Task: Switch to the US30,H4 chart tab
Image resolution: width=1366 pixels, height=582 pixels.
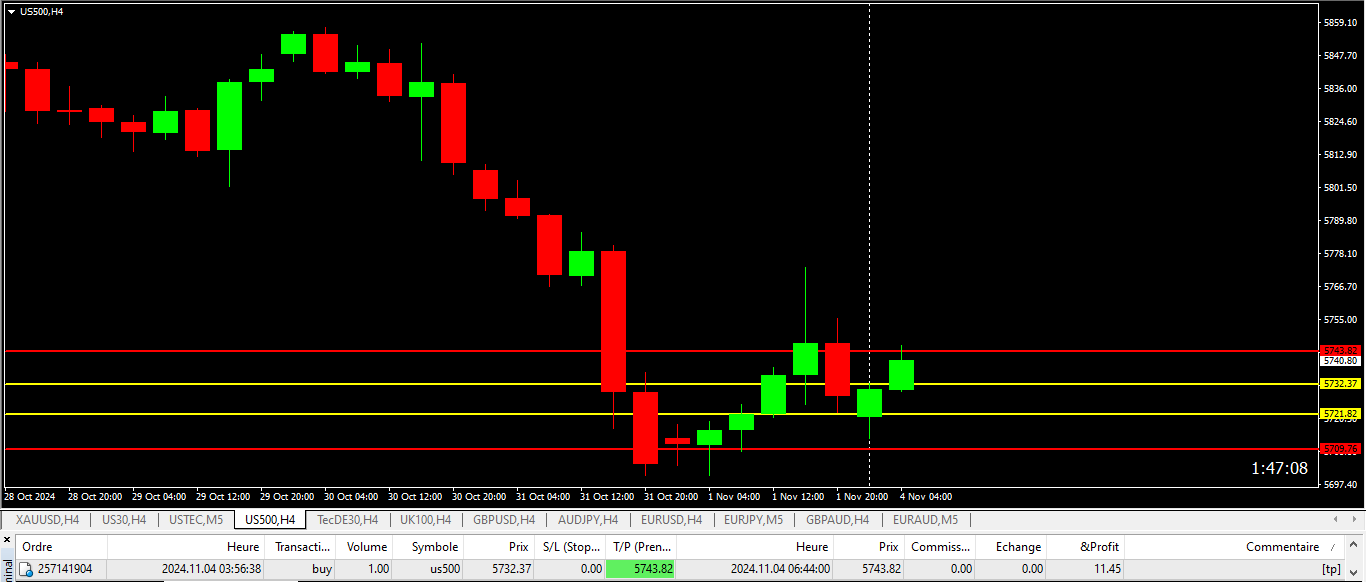Action: [124, 520]
